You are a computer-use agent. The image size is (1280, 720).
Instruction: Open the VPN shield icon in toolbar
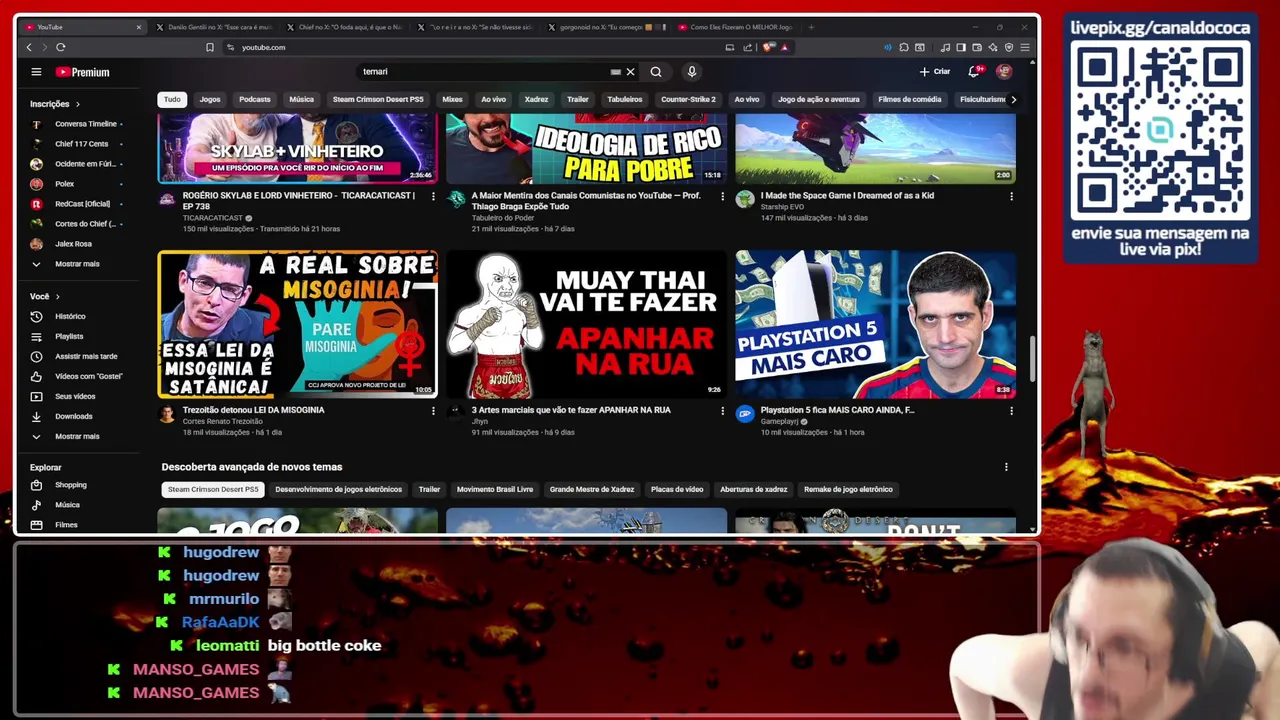(1009, 47)
